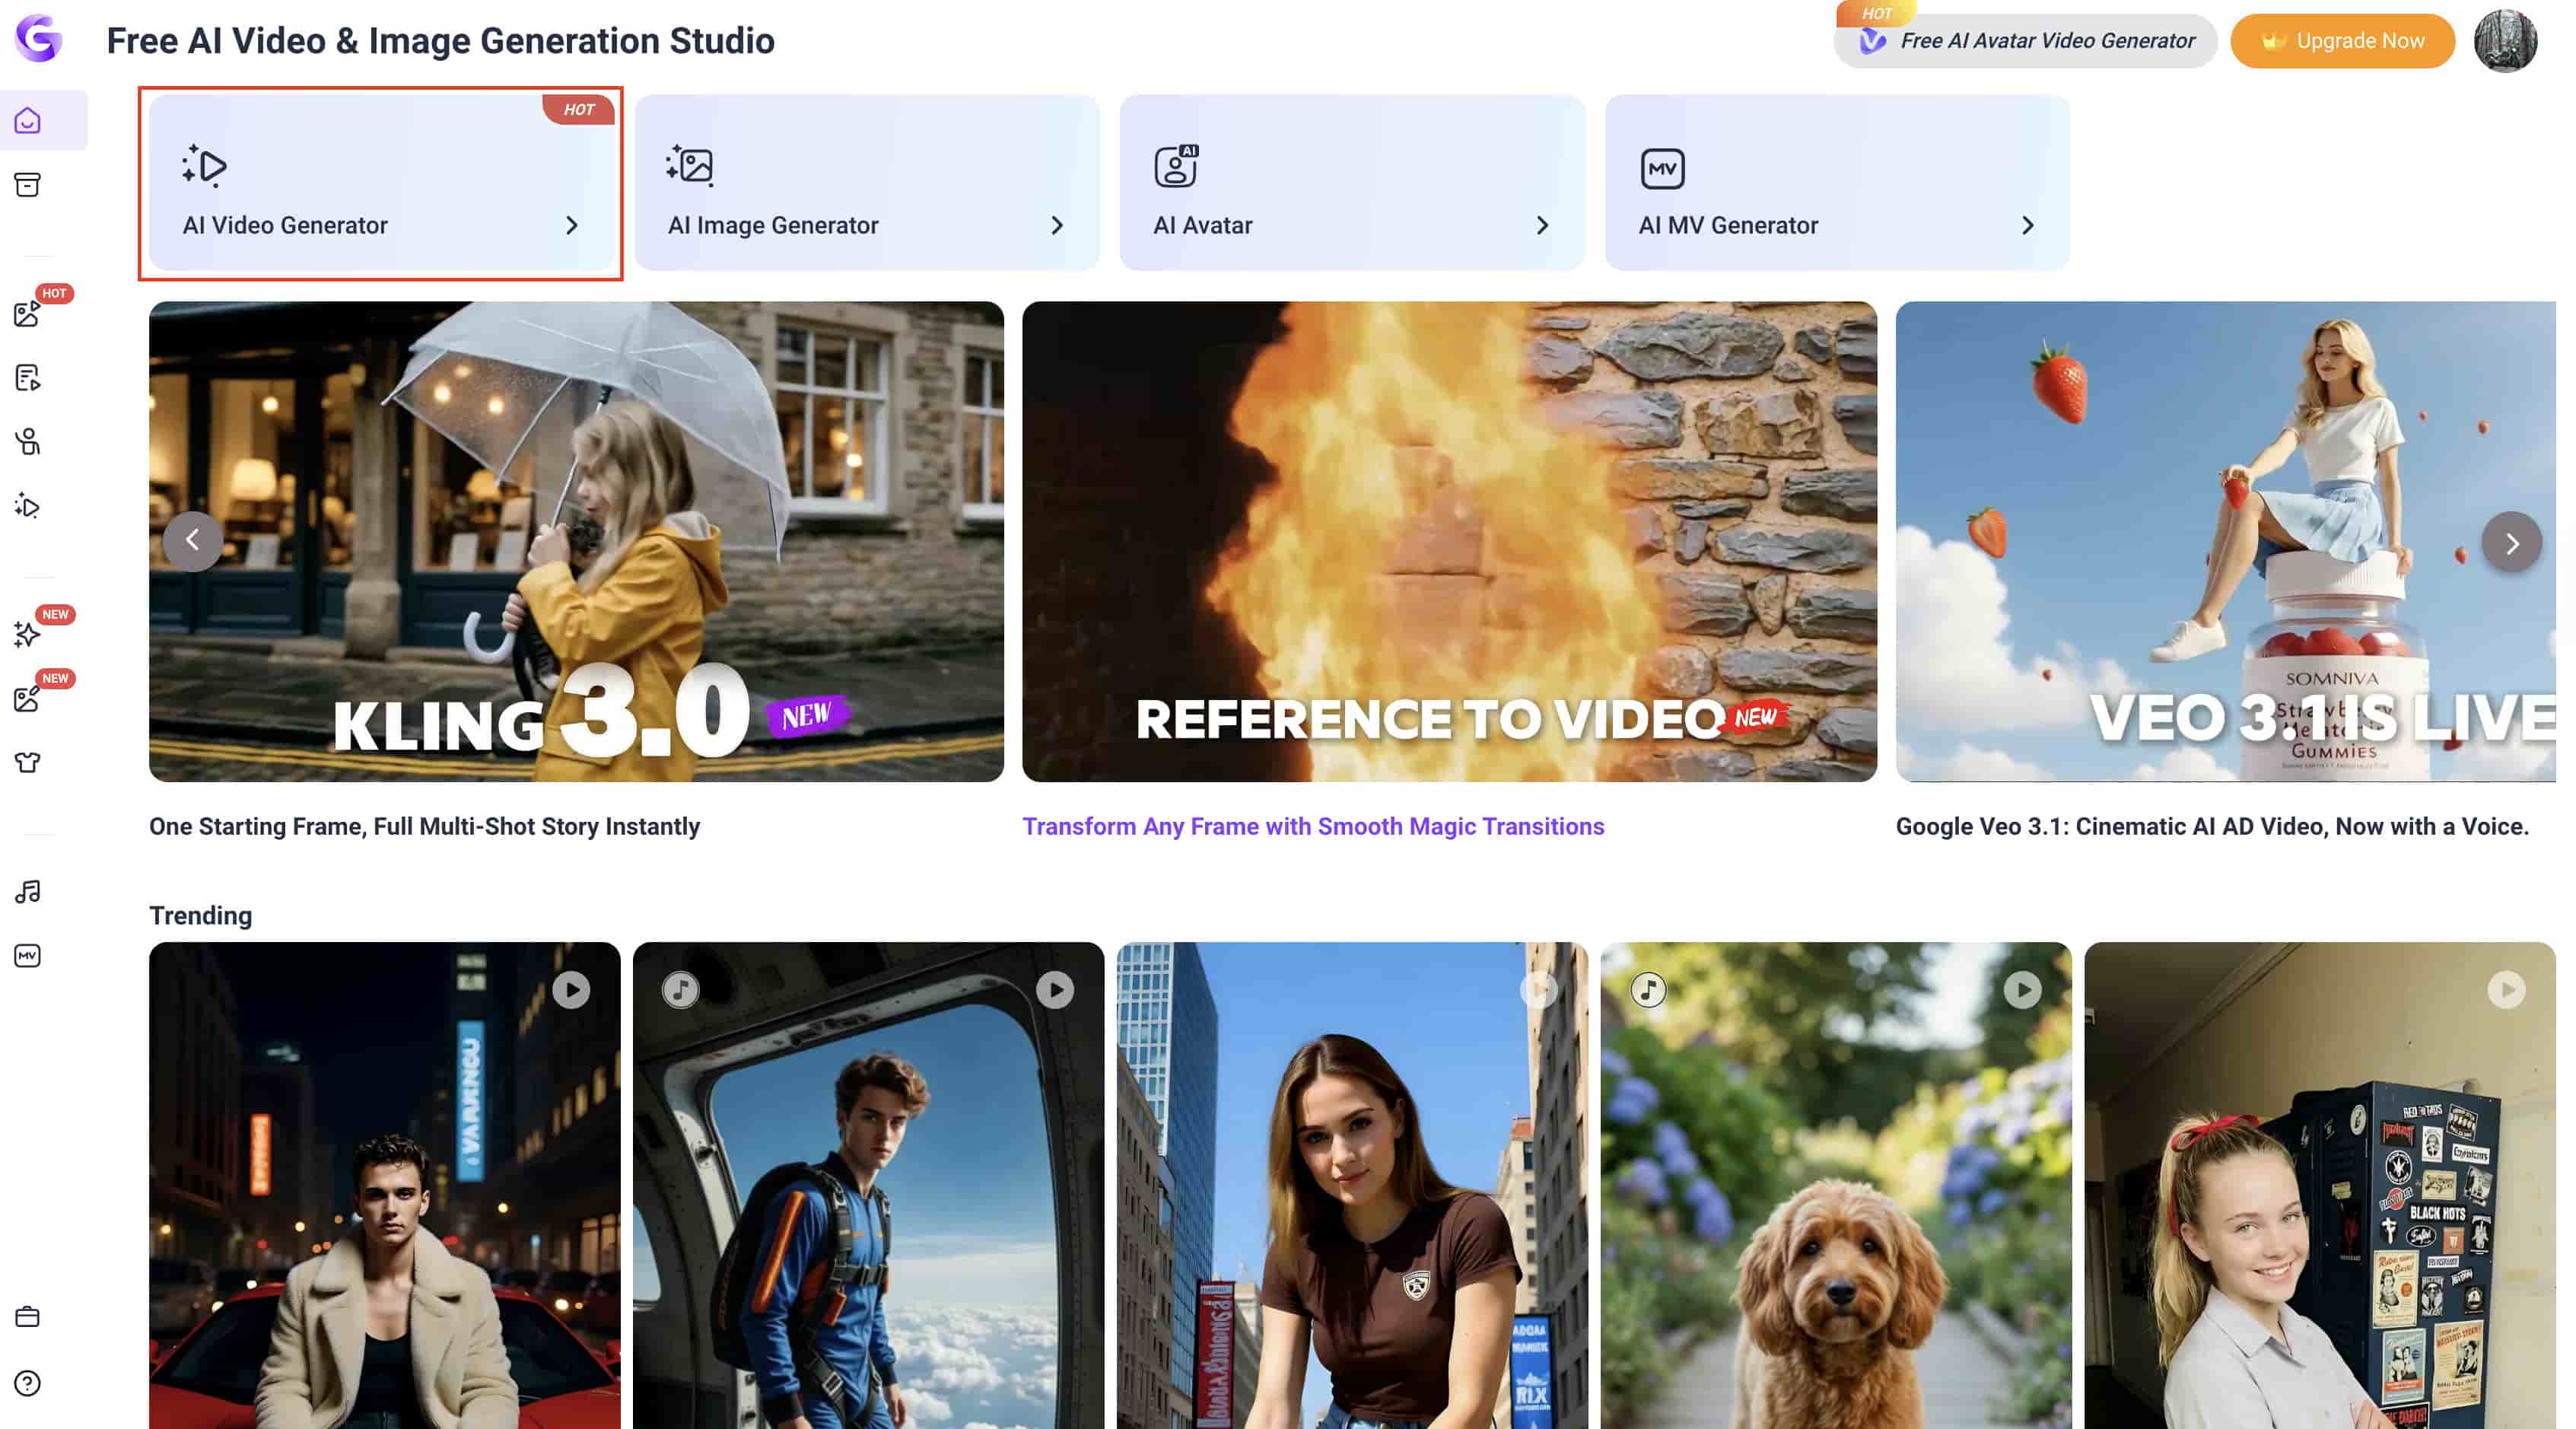Screen dimensions: 2576x1429
Task: Open the music notes sidebar icon
Action: [28, 892]
